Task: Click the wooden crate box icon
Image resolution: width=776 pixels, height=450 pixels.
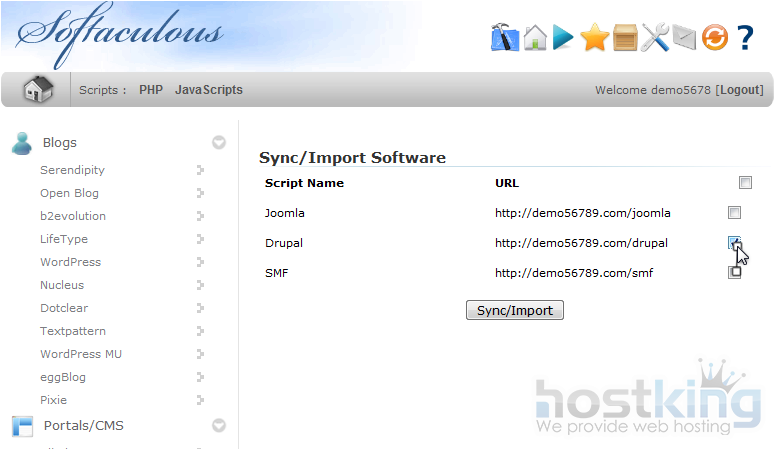Action: pos(625,38)
